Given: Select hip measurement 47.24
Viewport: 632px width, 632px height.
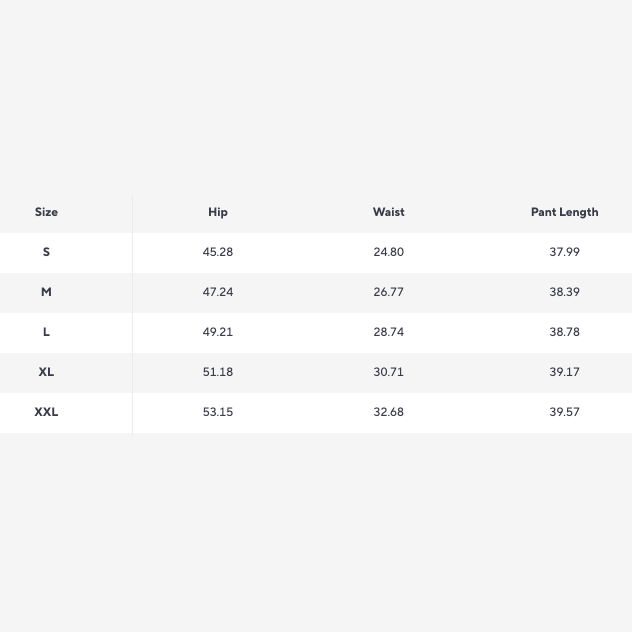Looking at the screenshot, I should (218, 292).
